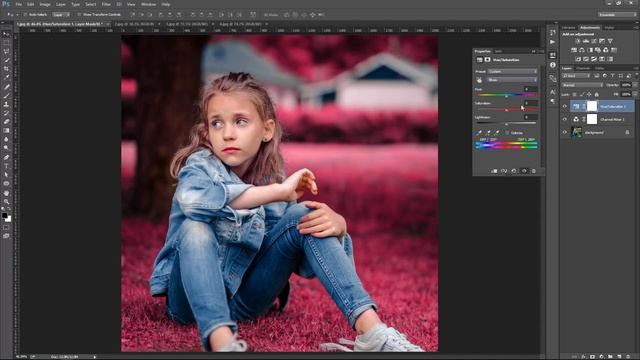Switch to the Channels tab
This screenshot has height=360, width=640.
click(583, 68)
